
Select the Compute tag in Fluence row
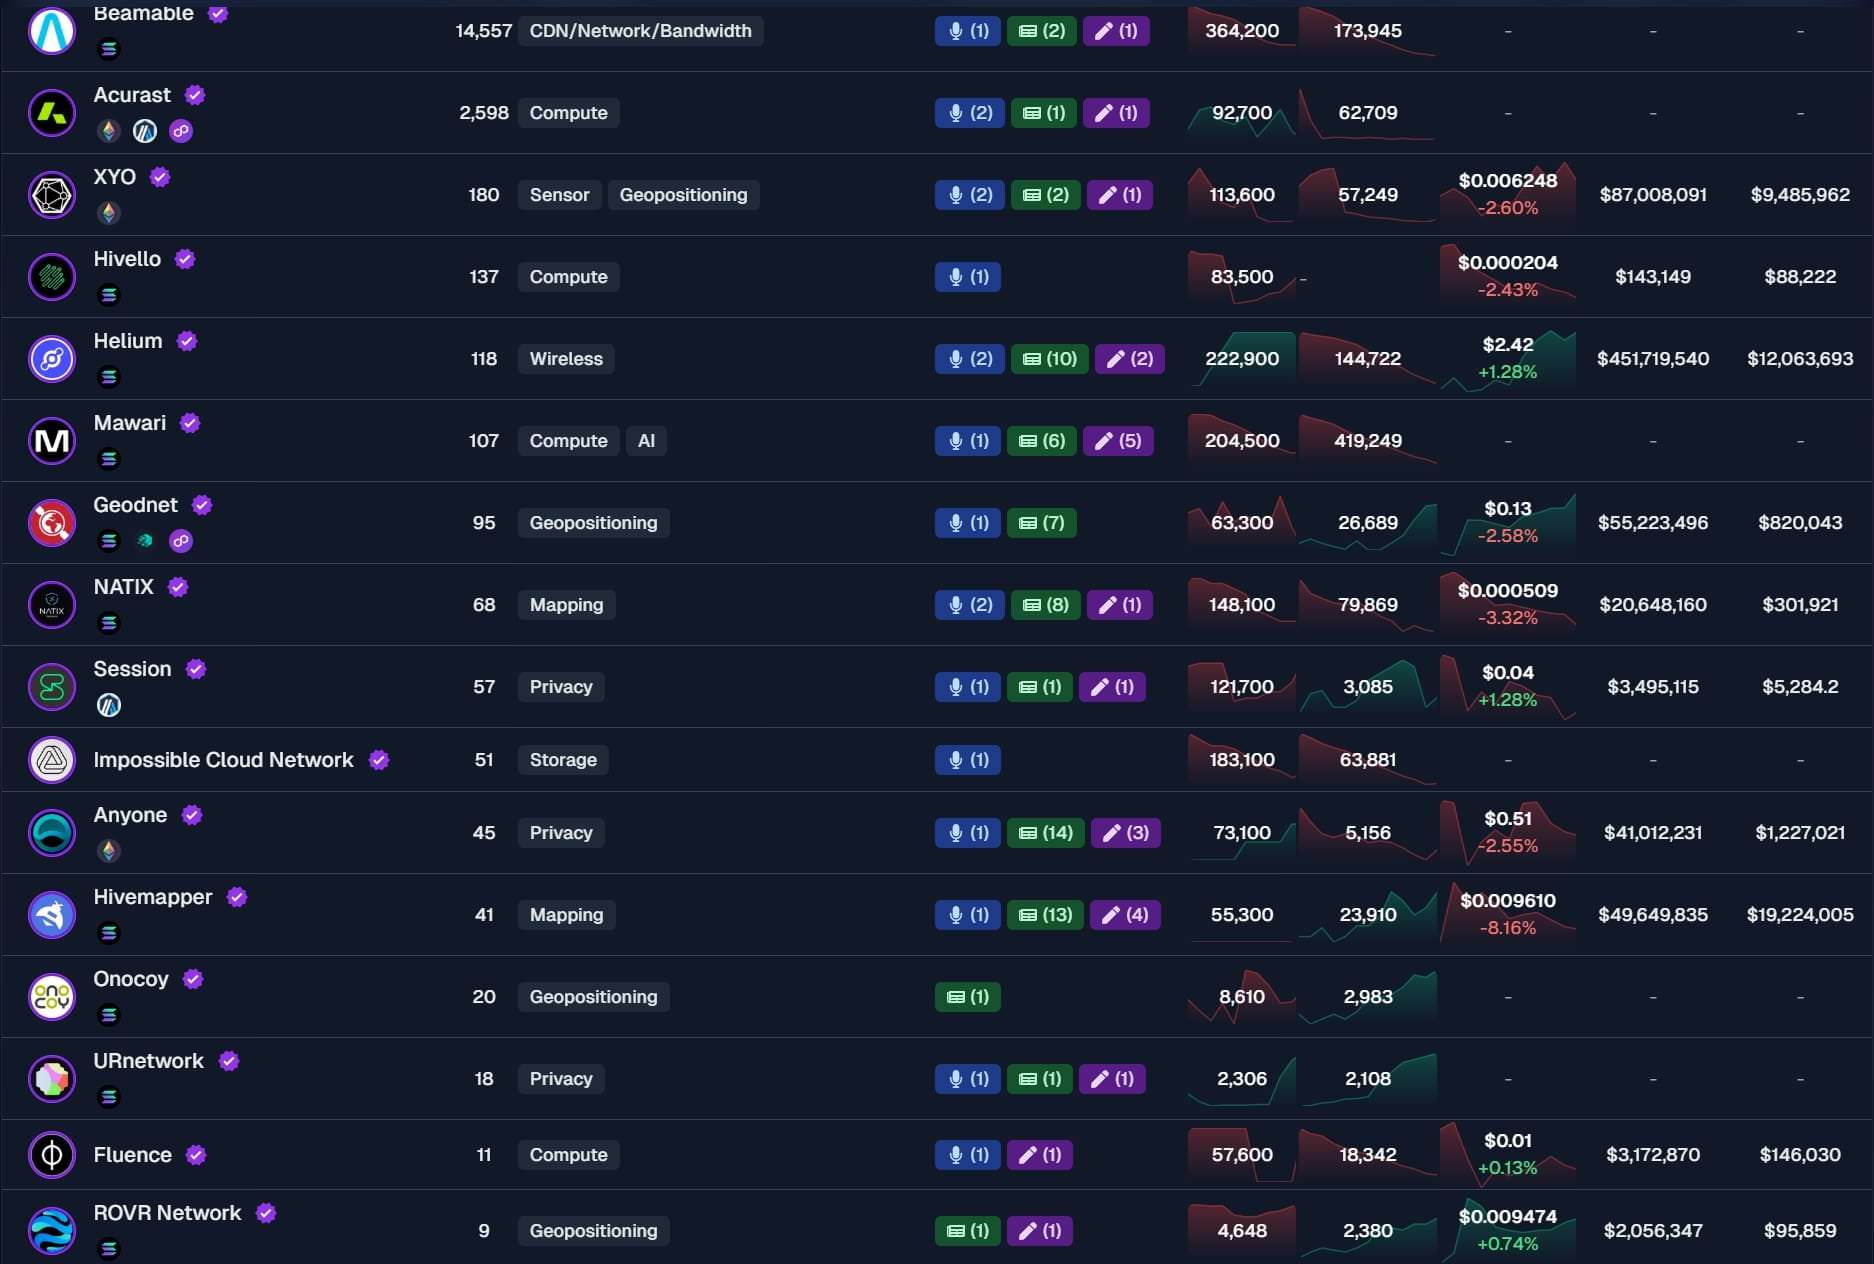pos(568,1154)
